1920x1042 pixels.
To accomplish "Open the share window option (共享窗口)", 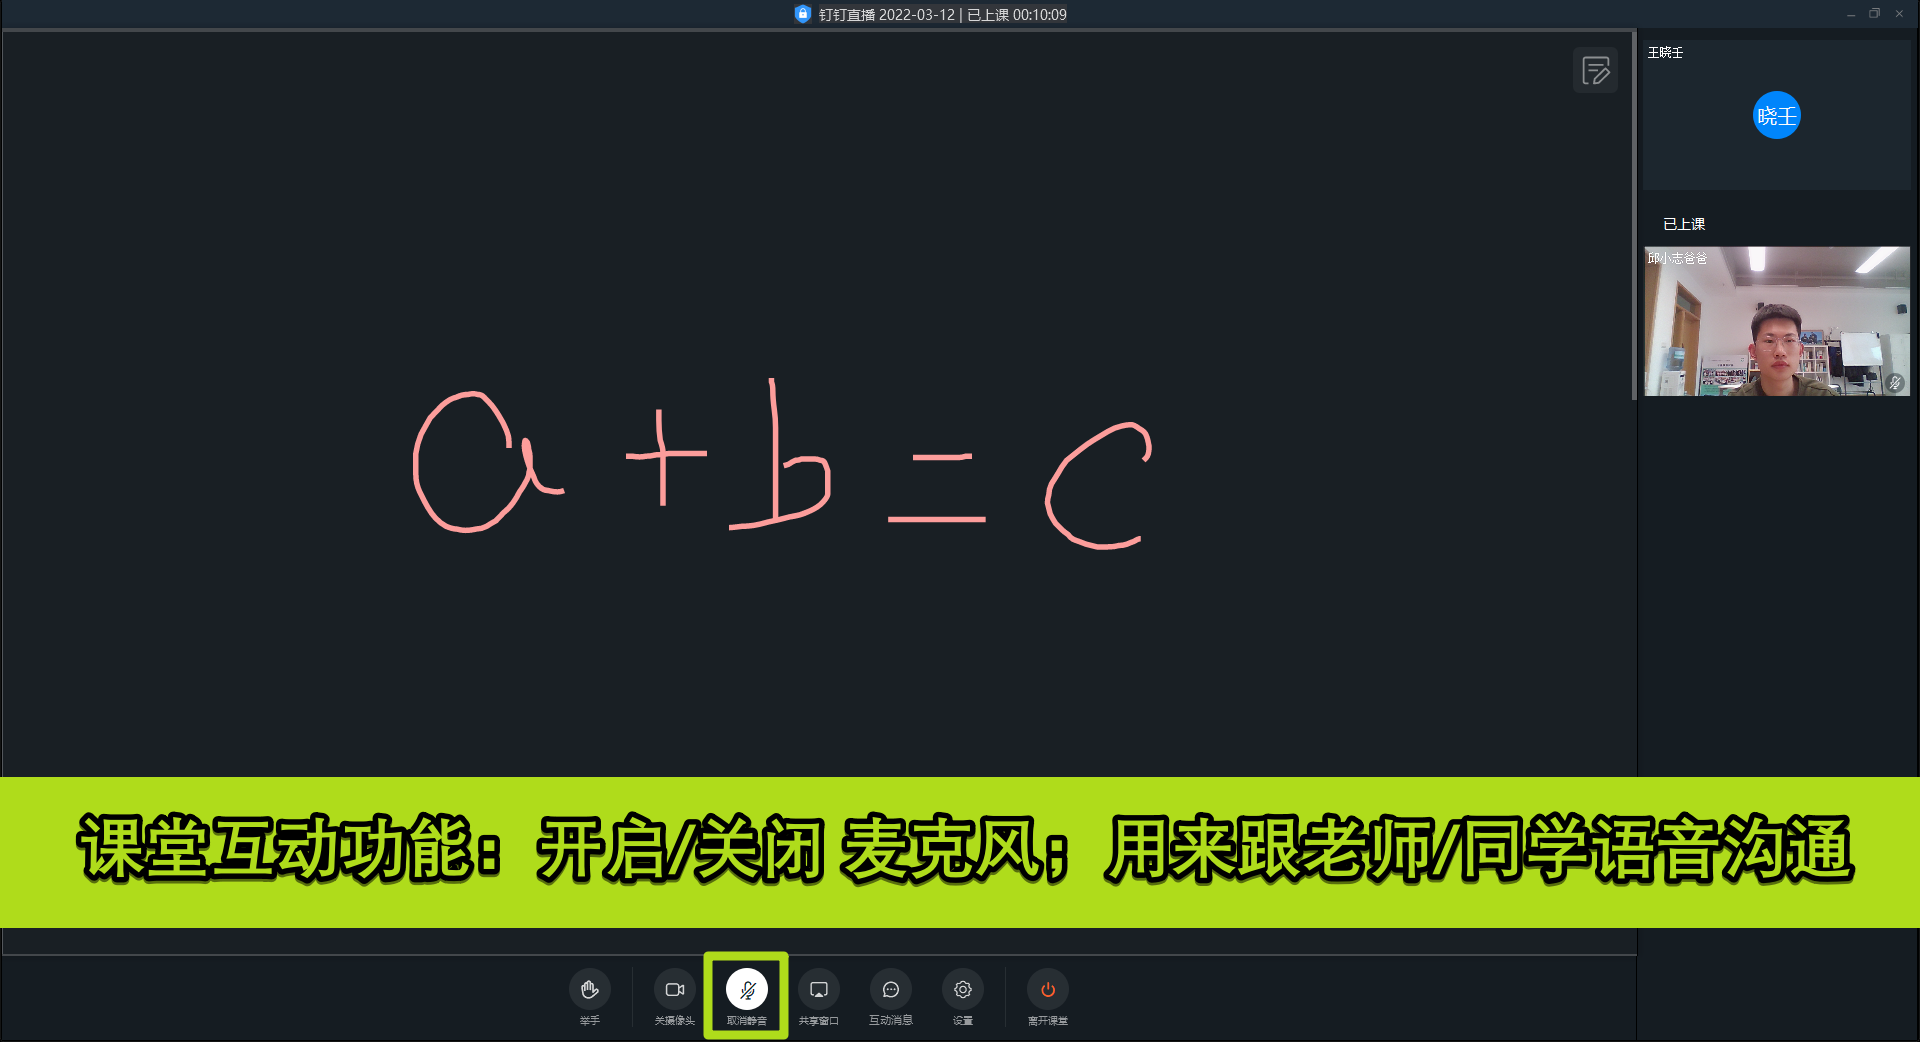I will point(819,997).
